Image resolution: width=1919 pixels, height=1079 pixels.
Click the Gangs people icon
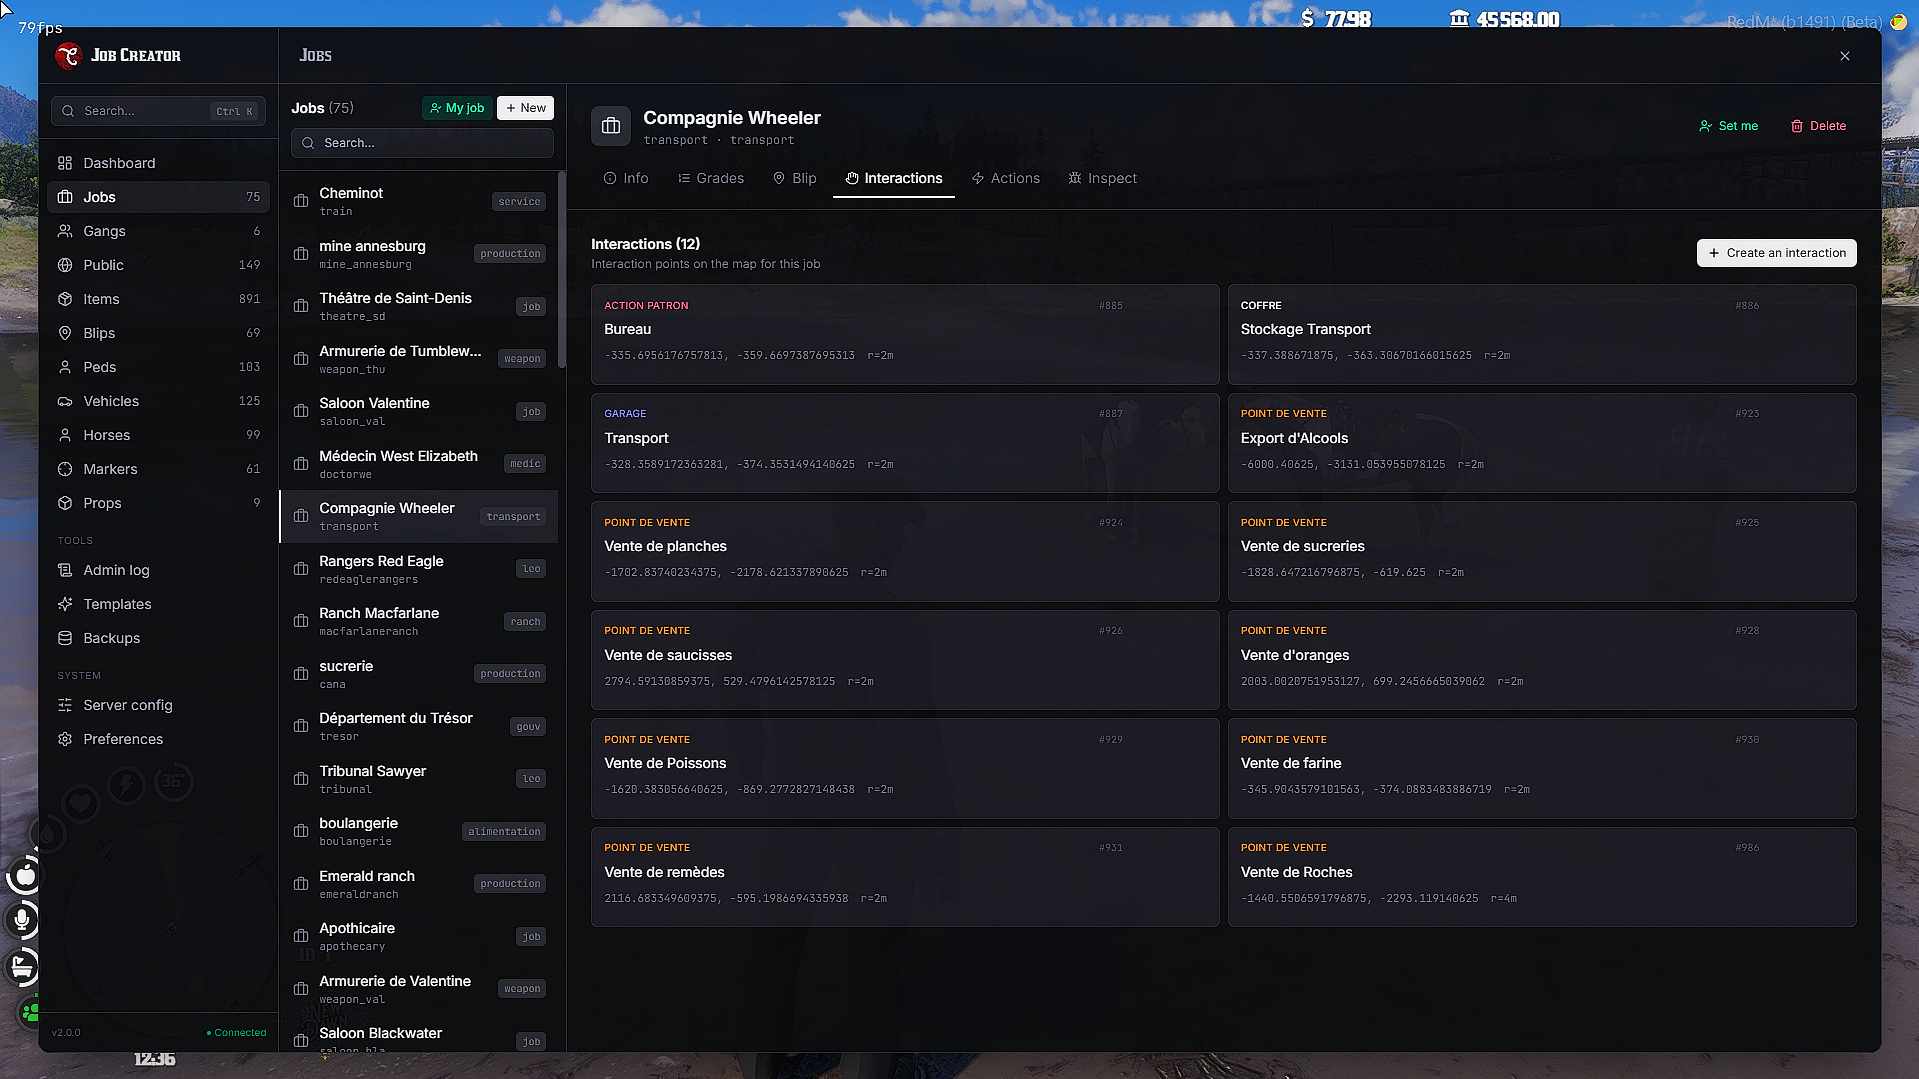(65, 231)
